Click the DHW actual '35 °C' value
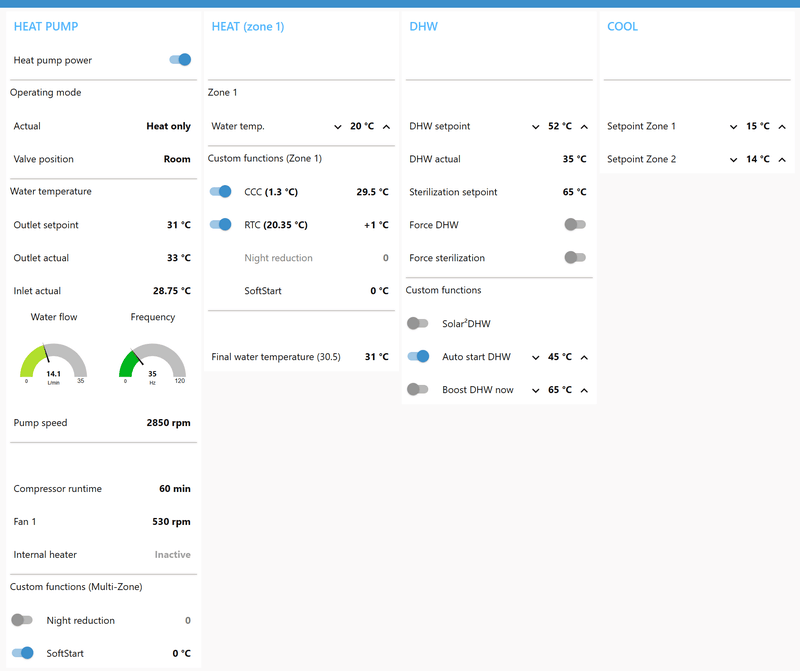Screen dimensions: 800x671 (574, 159)
